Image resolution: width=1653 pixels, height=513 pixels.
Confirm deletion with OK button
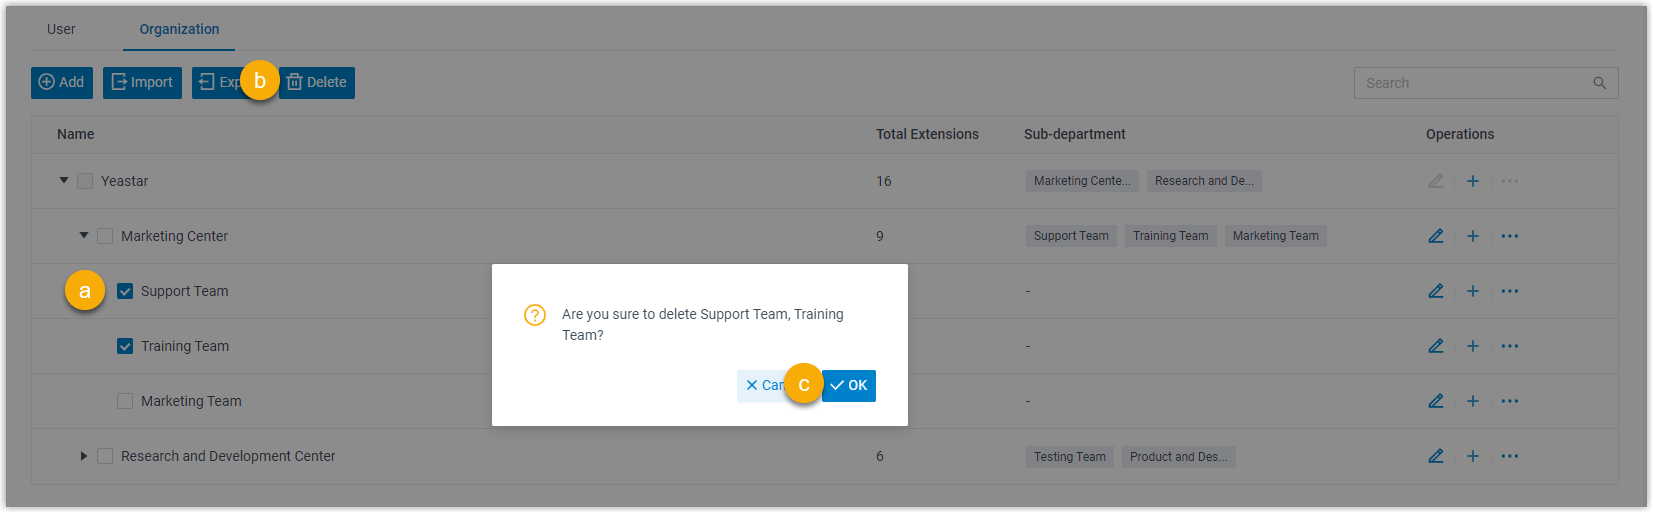pyautogui.click(x=850, y=386)
